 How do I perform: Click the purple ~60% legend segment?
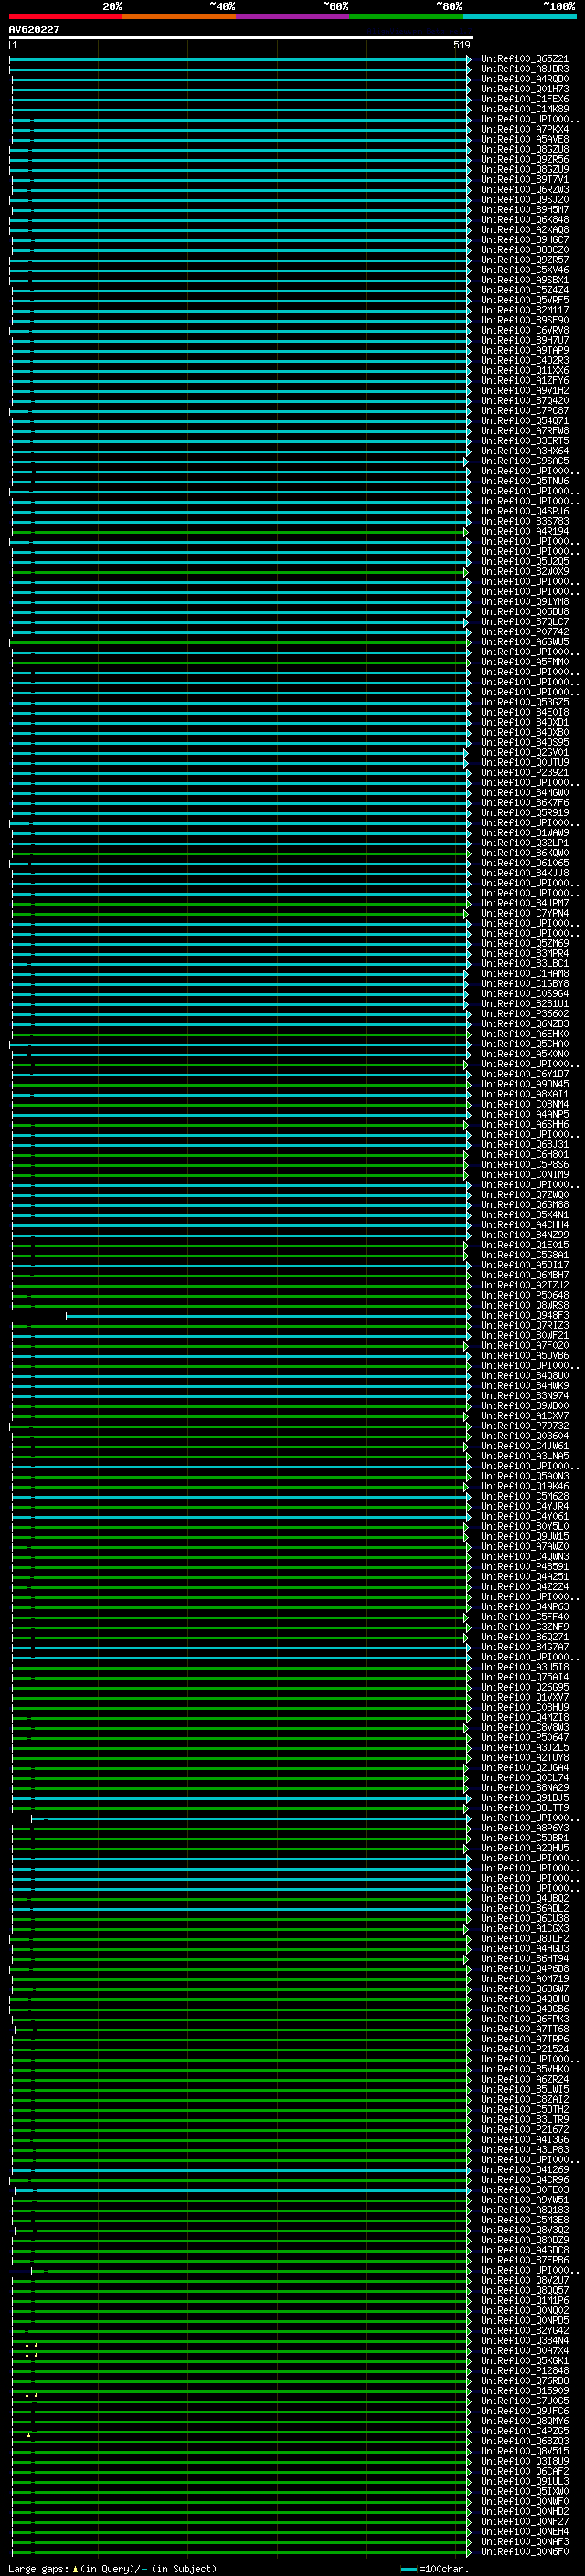pyautogui.click(x=292, y=16)
